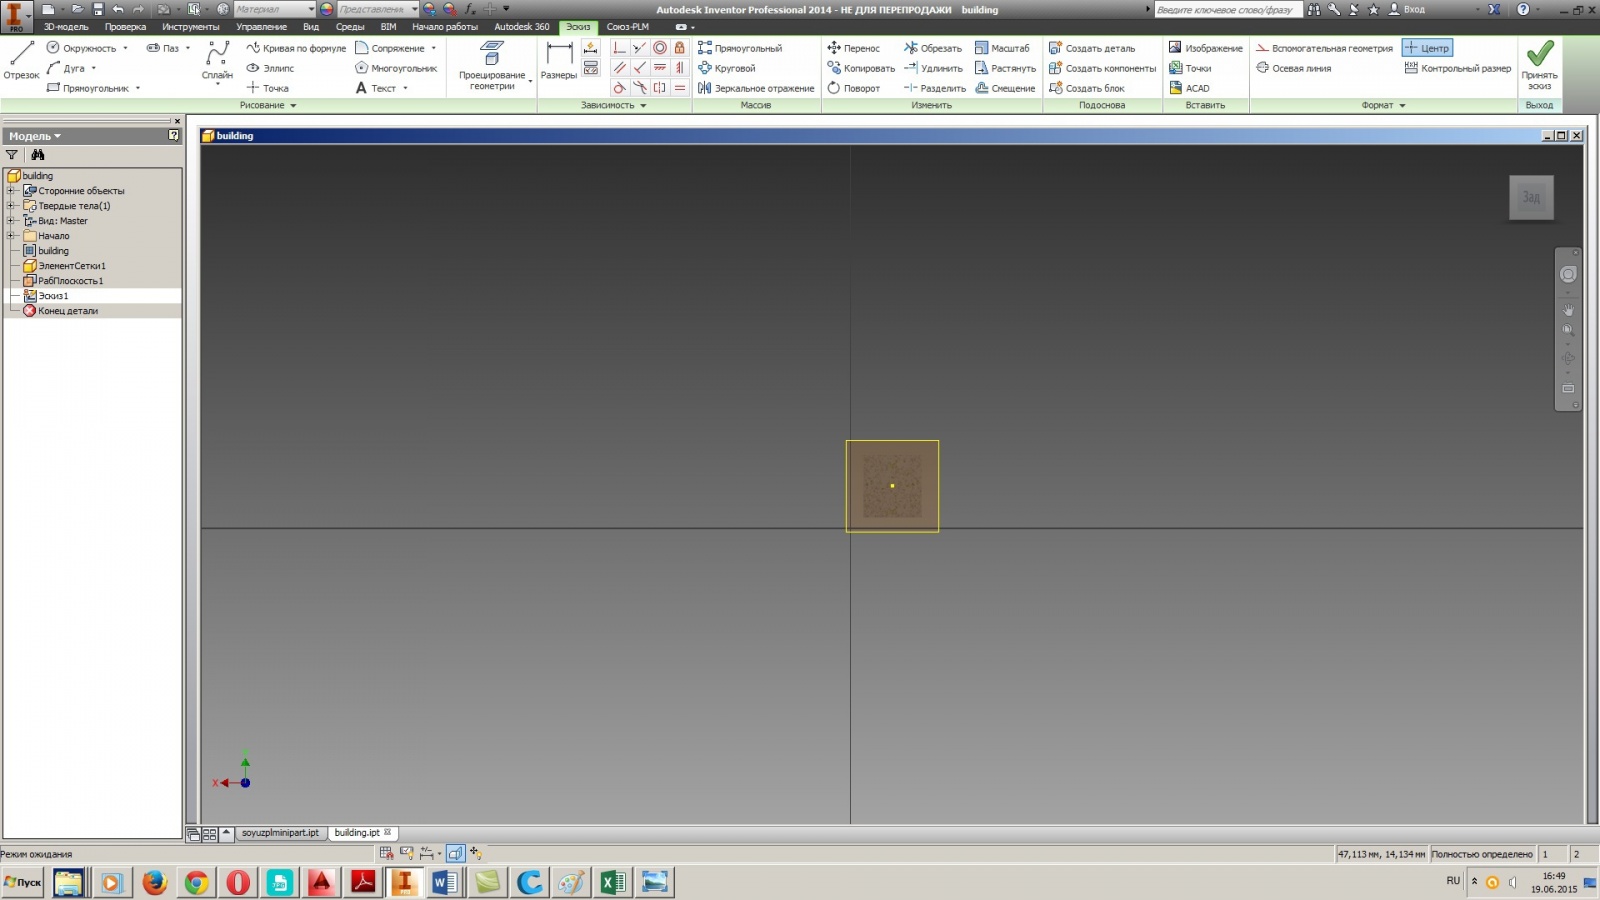Image resolution: width=1600 pixels, height=900 pixels.
Task: Select the Дуга arc tool
Action: click(66, 68)
